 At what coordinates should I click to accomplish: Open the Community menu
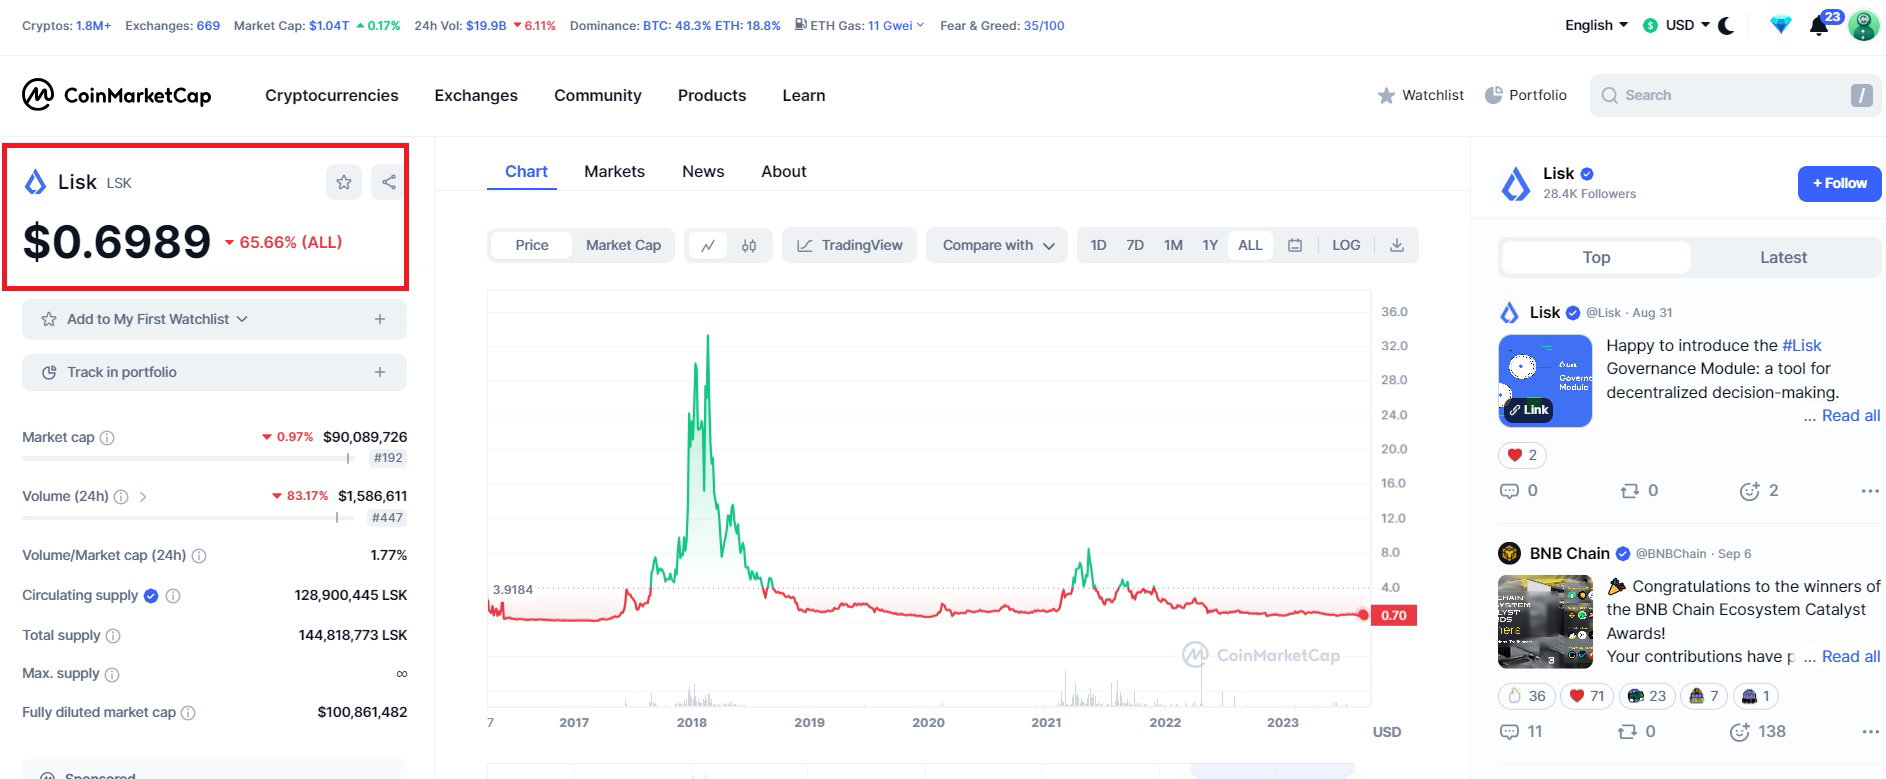[598, 95]
